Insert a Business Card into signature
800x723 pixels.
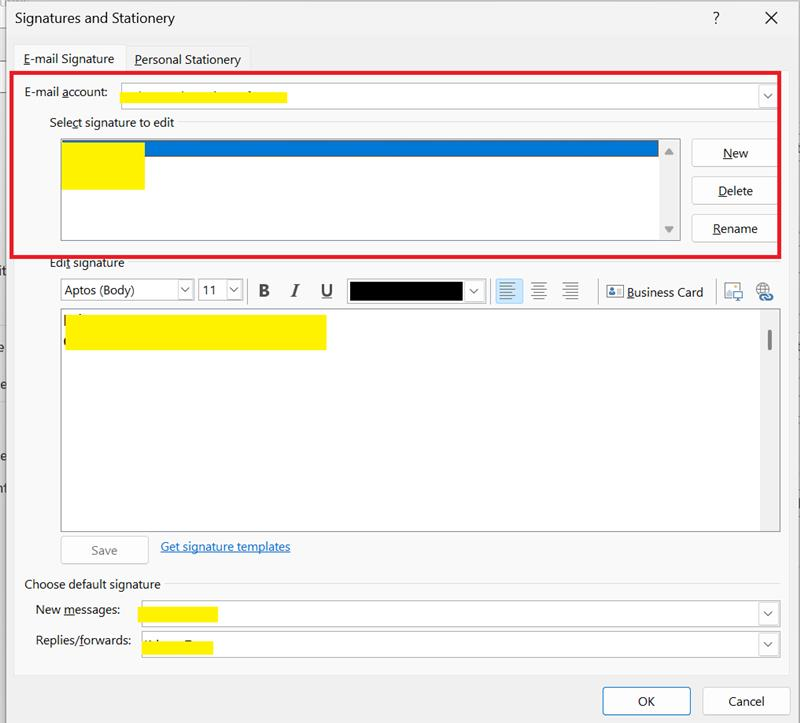pos(655,292)
